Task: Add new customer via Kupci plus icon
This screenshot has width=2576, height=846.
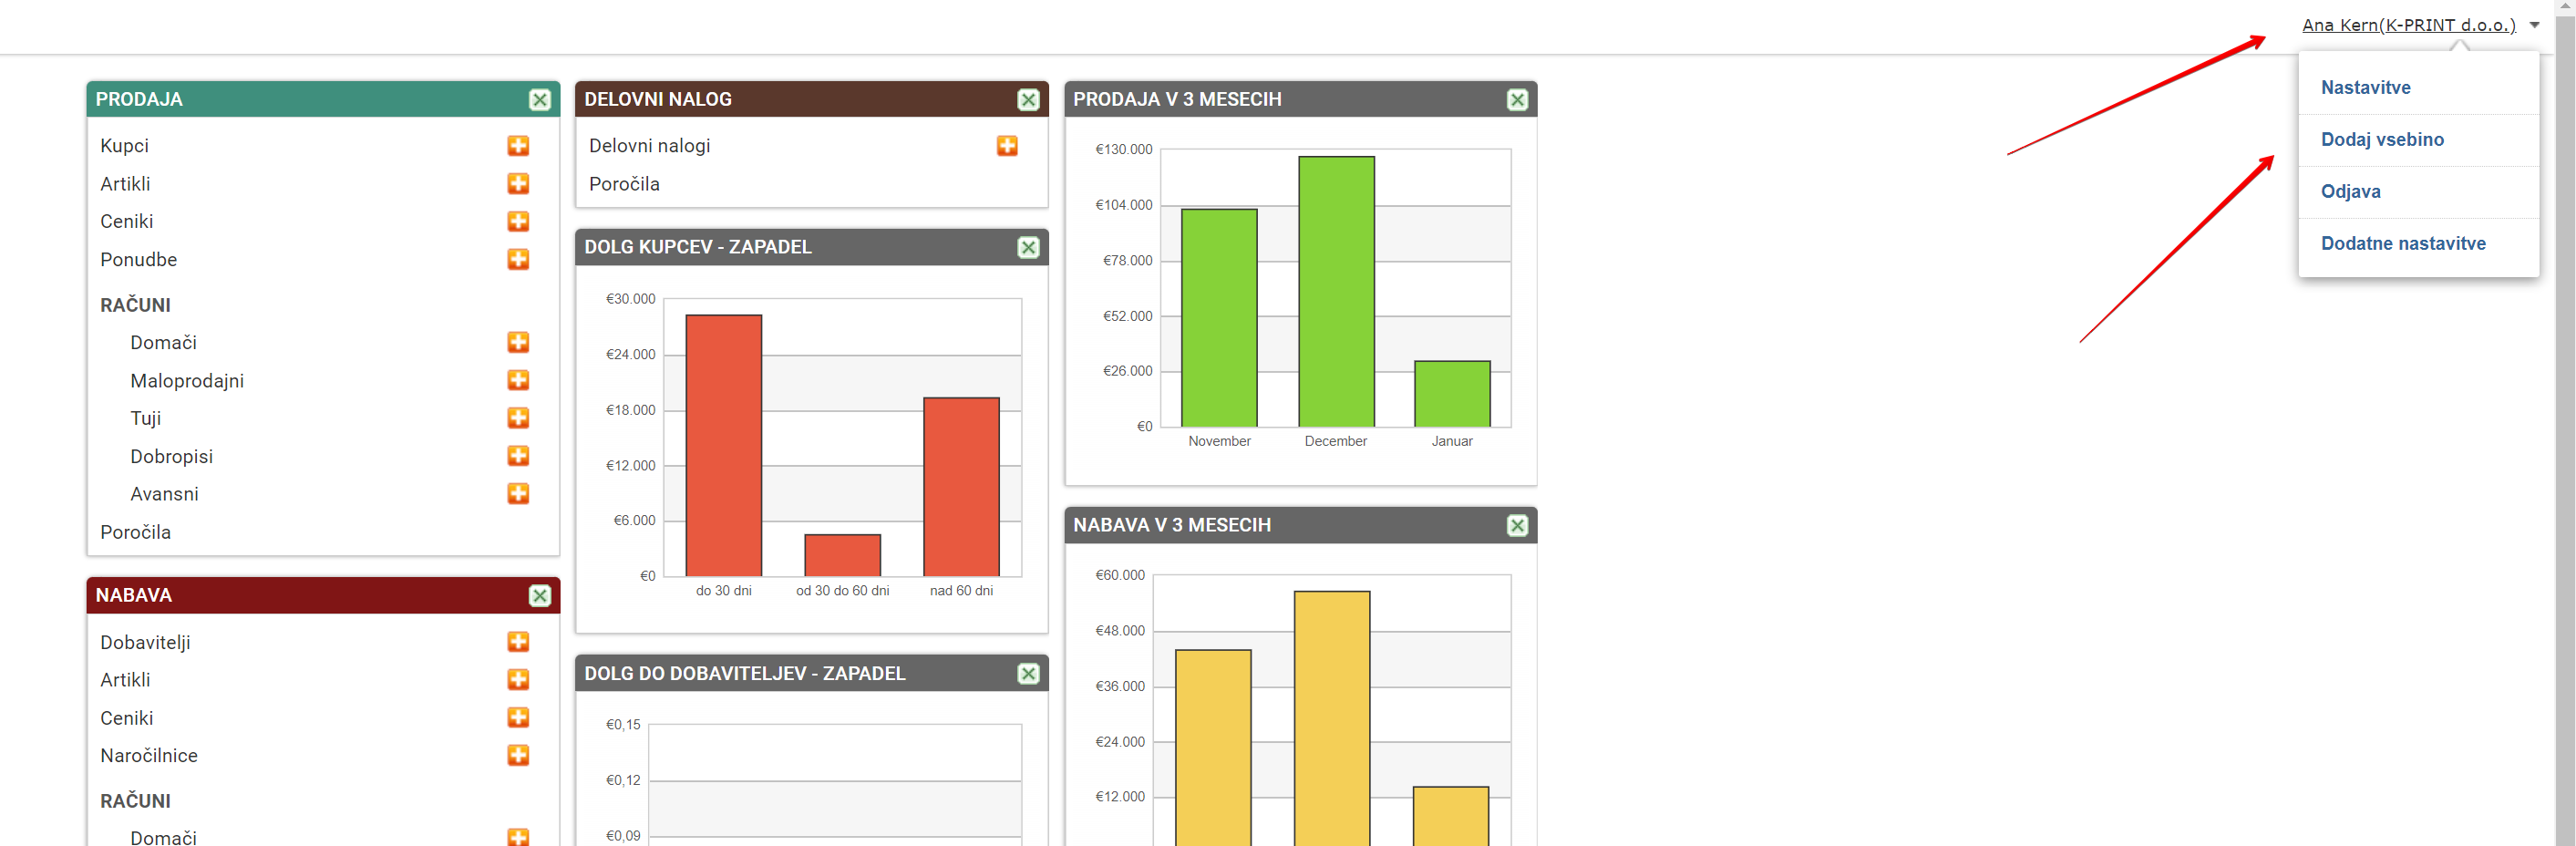Action: coord(518,146)
